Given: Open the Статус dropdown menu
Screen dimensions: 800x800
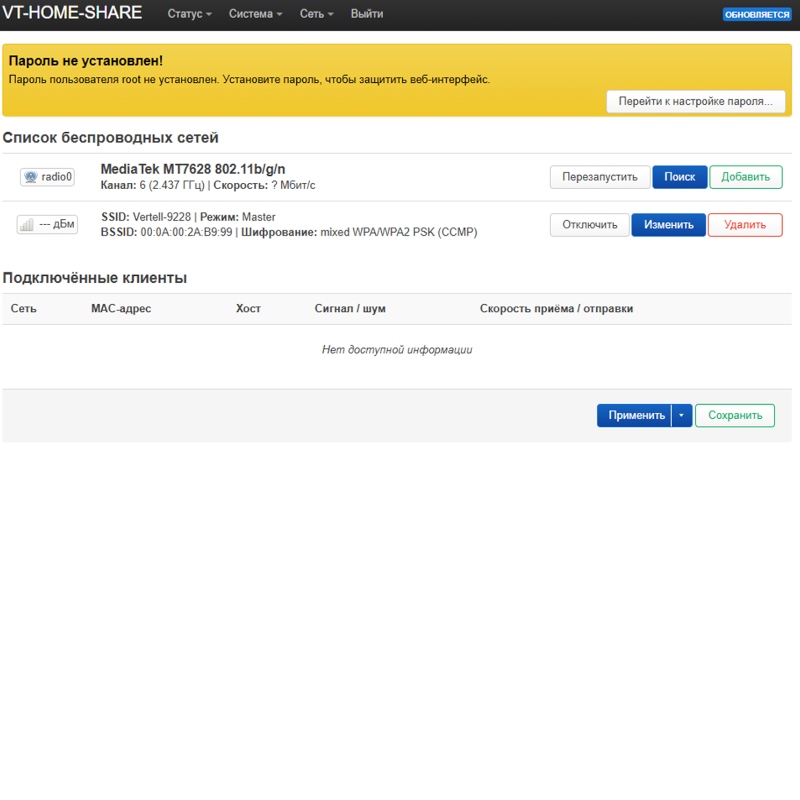Looking at the screenshot, I should pos(189,14).
